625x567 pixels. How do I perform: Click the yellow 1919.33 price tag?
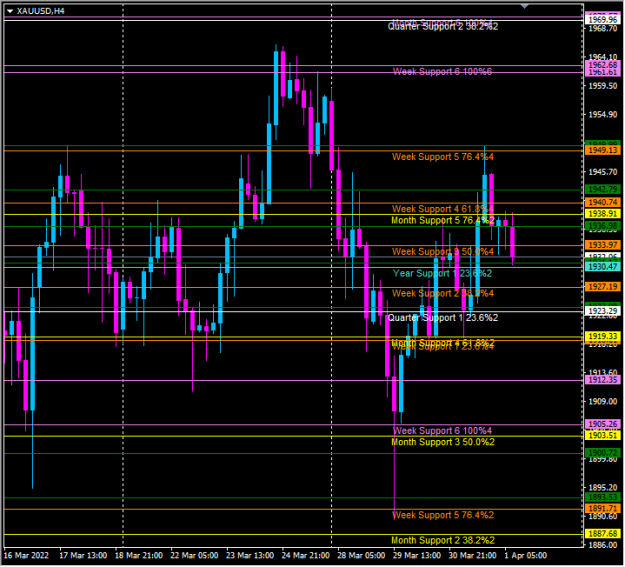click(603, 337)
